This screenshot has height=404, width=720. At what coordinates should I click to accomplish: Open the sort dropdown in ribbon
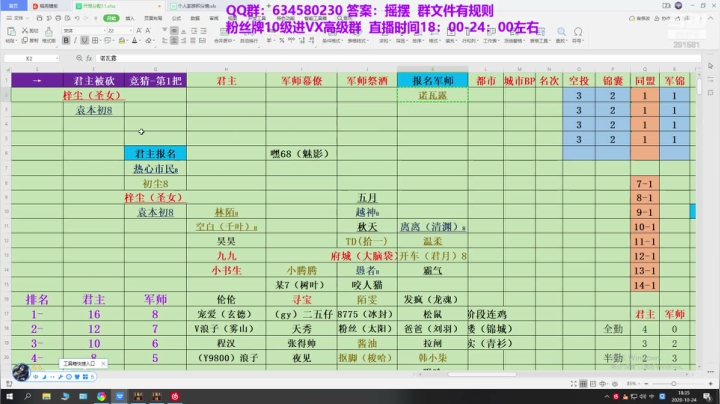(x=417, y=40)
